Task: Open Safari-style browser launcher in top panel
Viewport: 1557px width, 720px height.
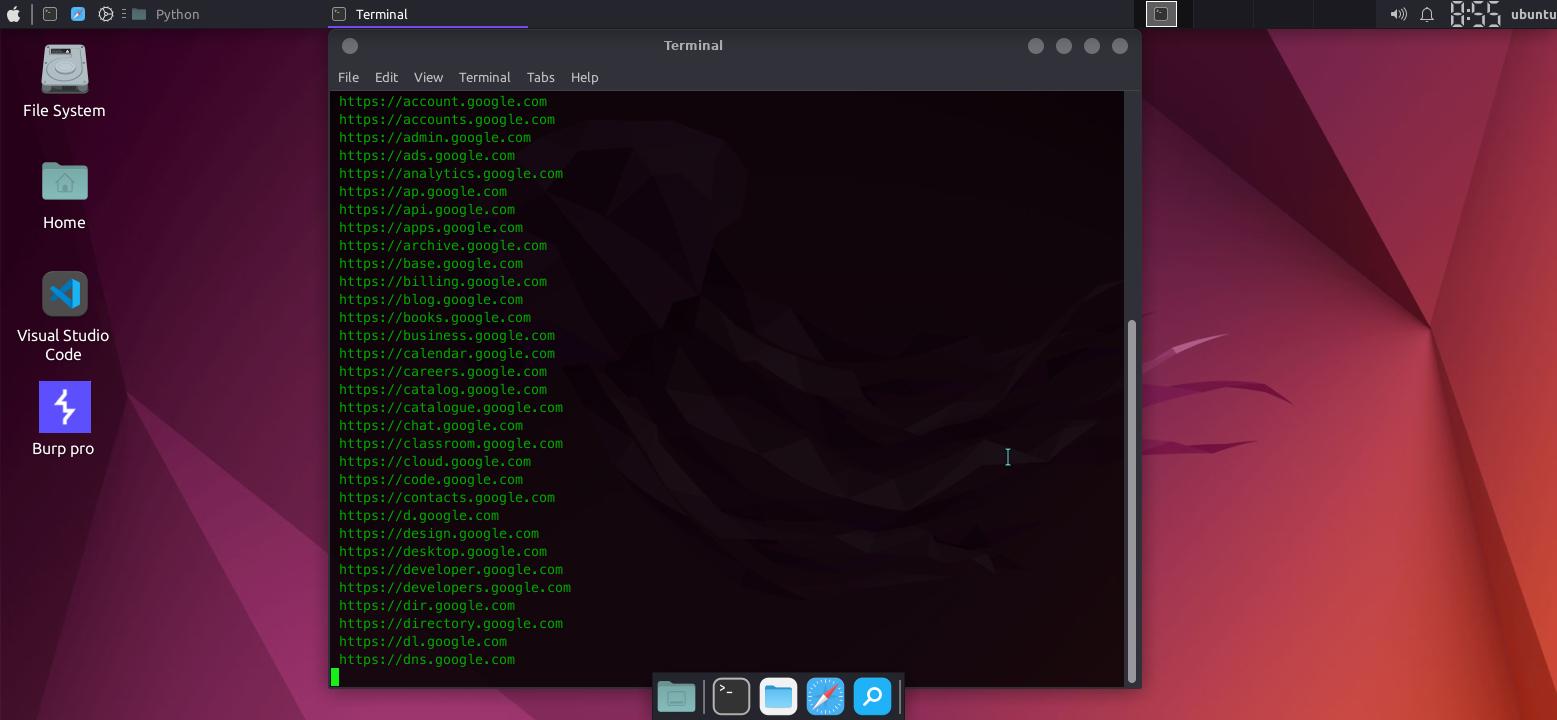Action: click(78, 14)
